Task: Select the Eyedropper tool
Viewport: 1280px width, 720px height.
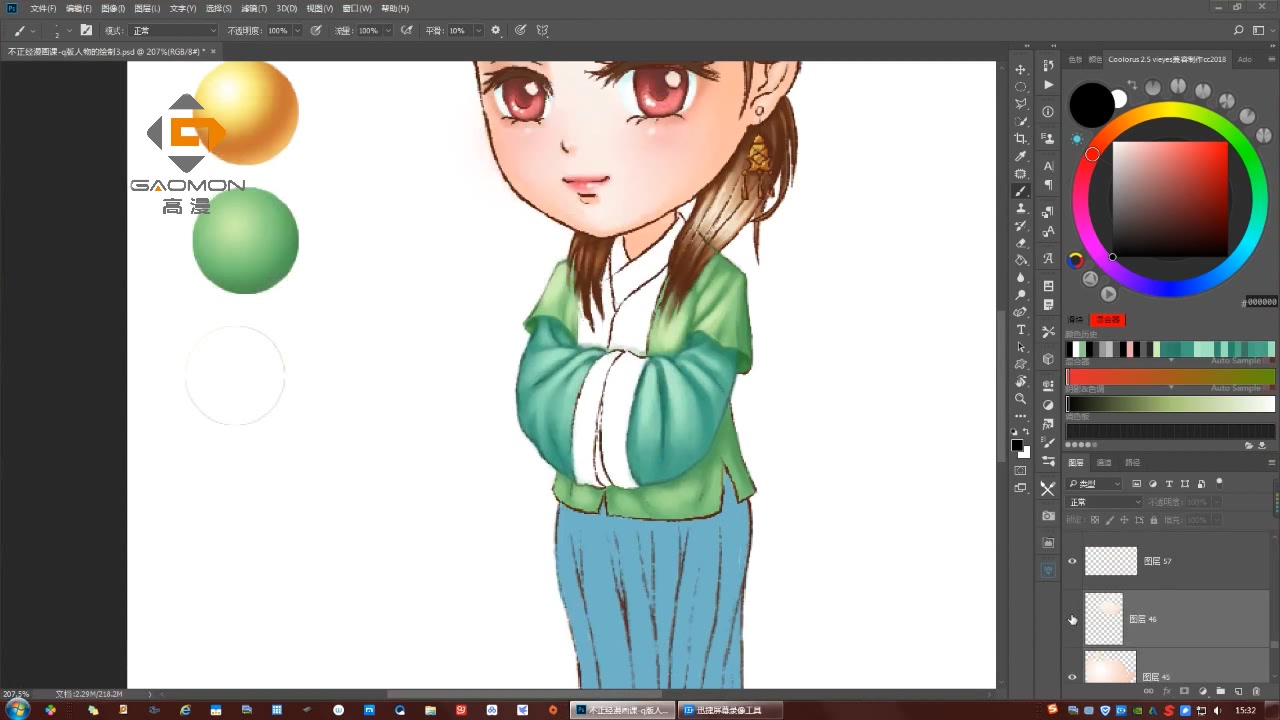Action: (x=1021, y=156)
